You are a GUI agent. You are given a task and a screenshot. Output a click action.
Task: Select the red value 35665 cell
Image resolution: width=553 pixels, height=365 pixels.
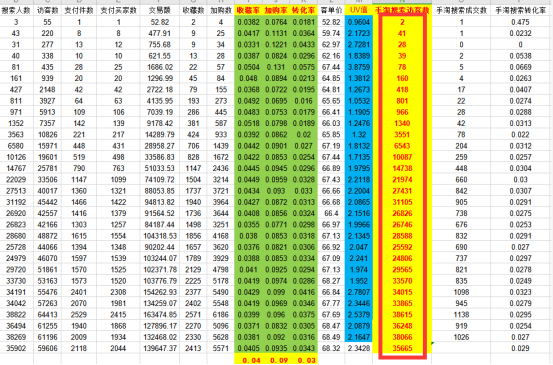coord(402,348)
